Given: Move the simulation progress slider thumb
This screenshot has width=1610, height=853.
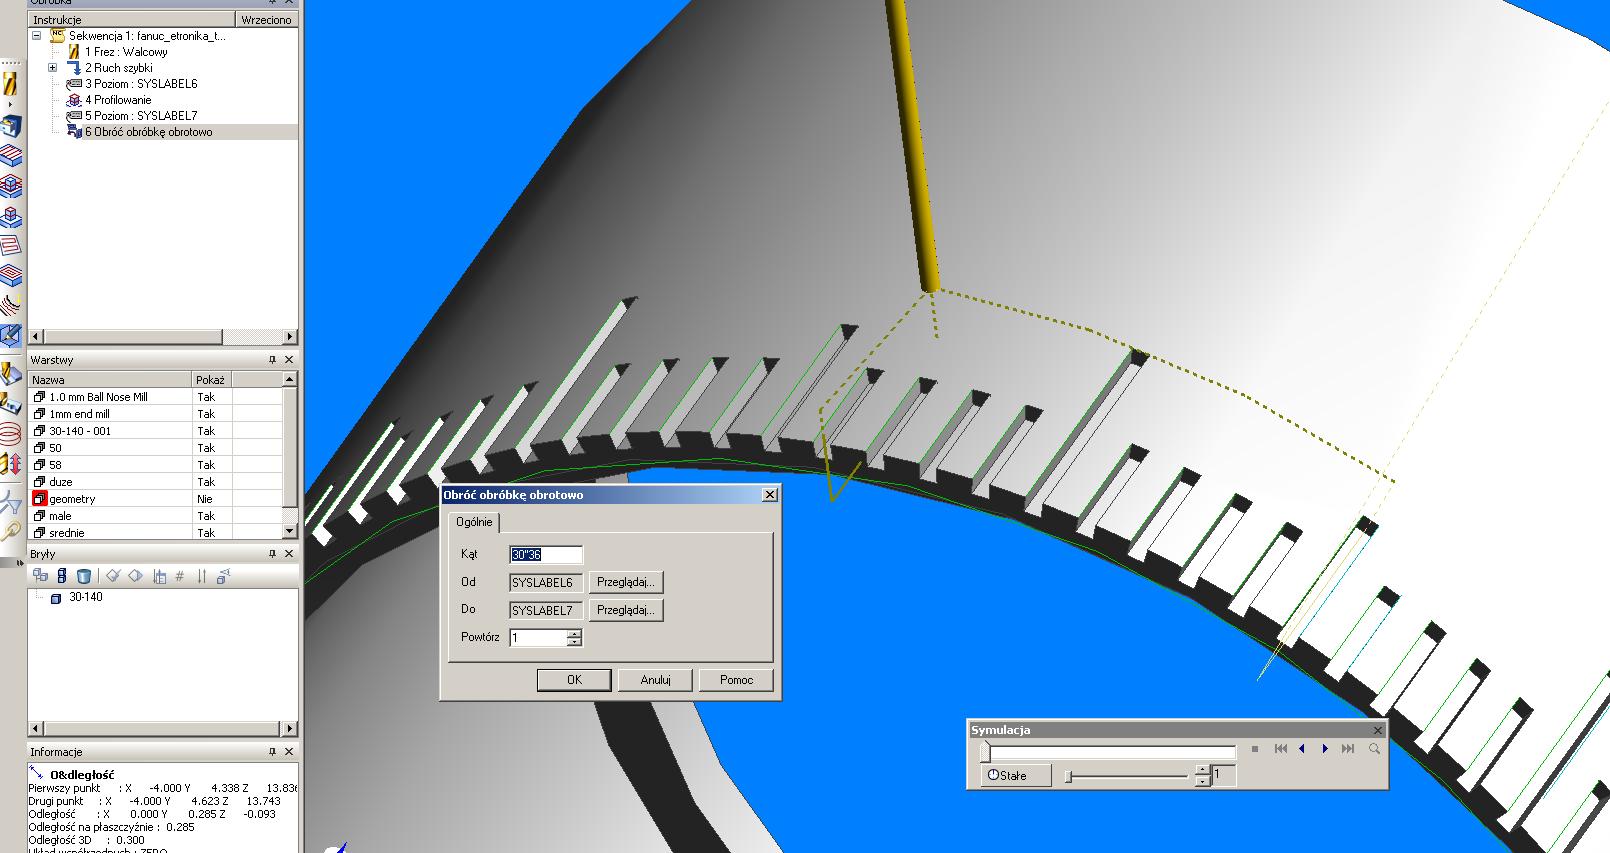Looking at the screenshot, I should (985, 751).
